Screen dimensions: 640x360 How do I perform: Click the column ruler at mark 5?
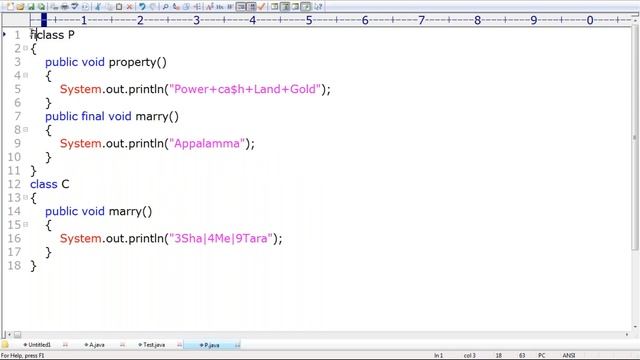(309, 20)
